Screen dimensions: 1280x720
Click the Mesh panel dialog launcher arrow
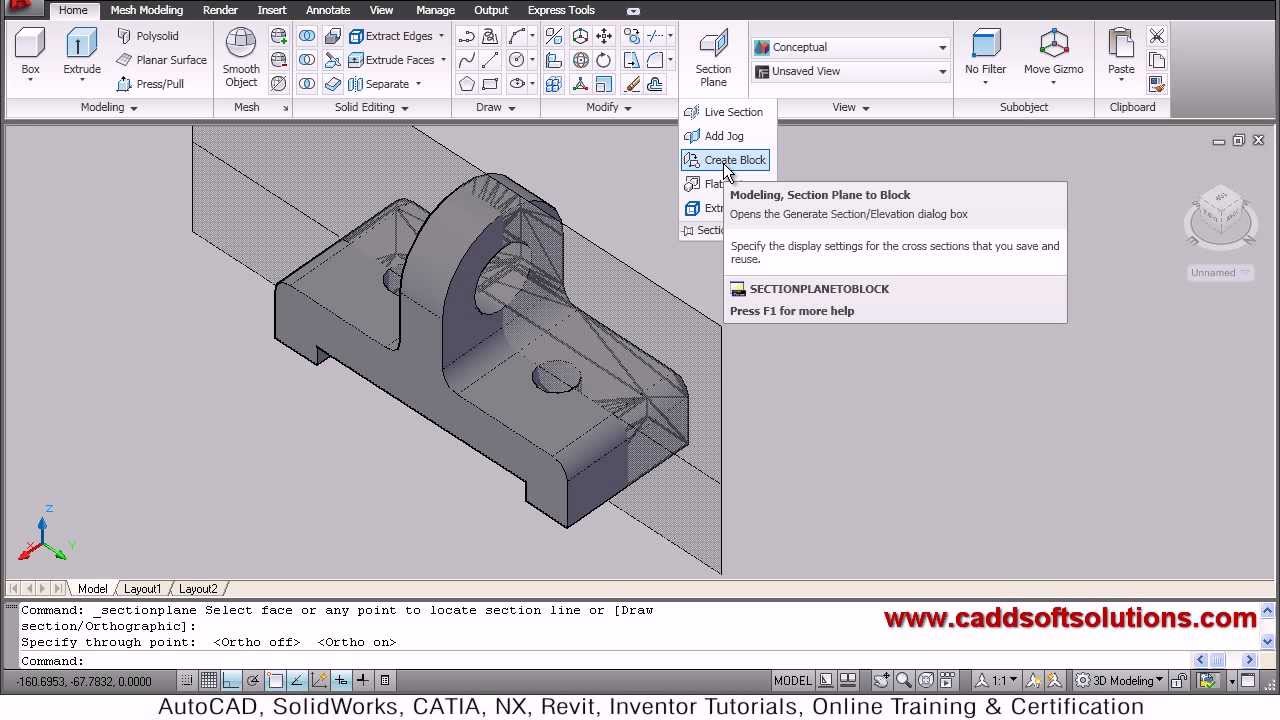(285, 108)
